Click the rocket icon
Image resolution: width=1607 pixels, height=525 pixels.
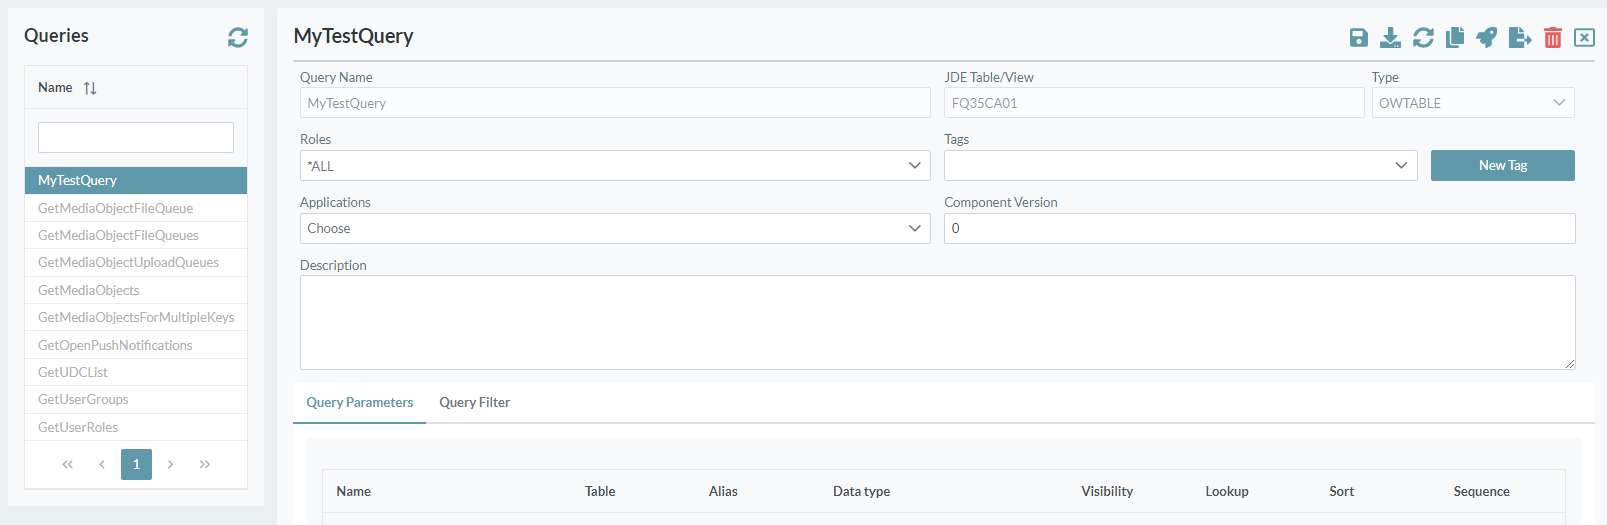pyautogui.click(x=1487, y=38)
